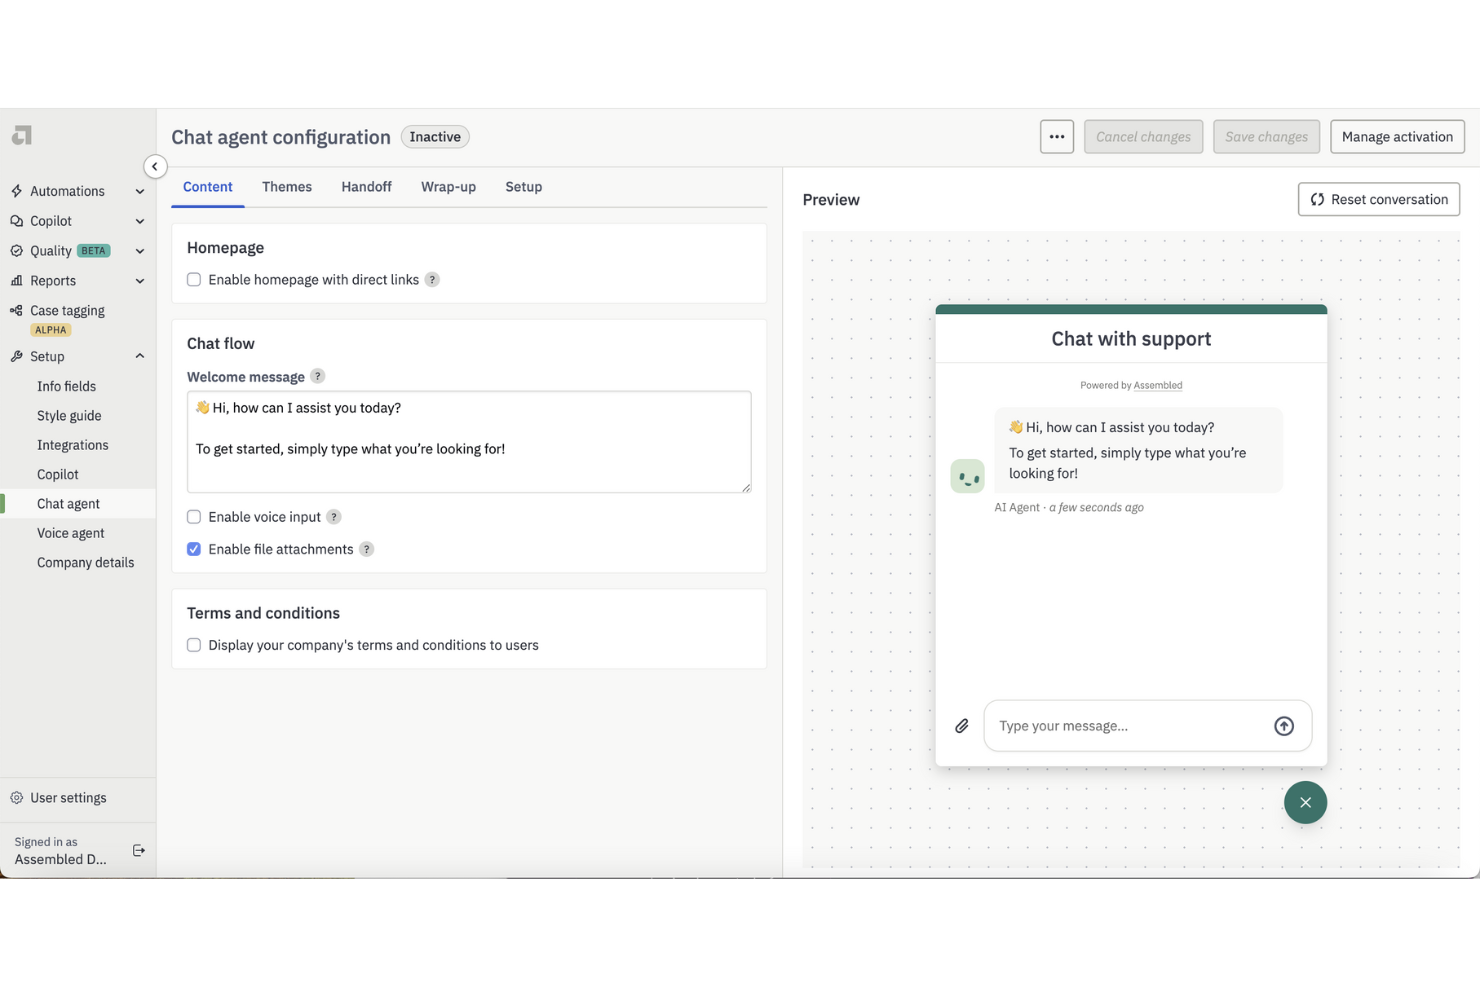The height and width of the screenshot is (987, 1480).
Task: Enable voice input for the chat agent
Action: coord(193,516)
